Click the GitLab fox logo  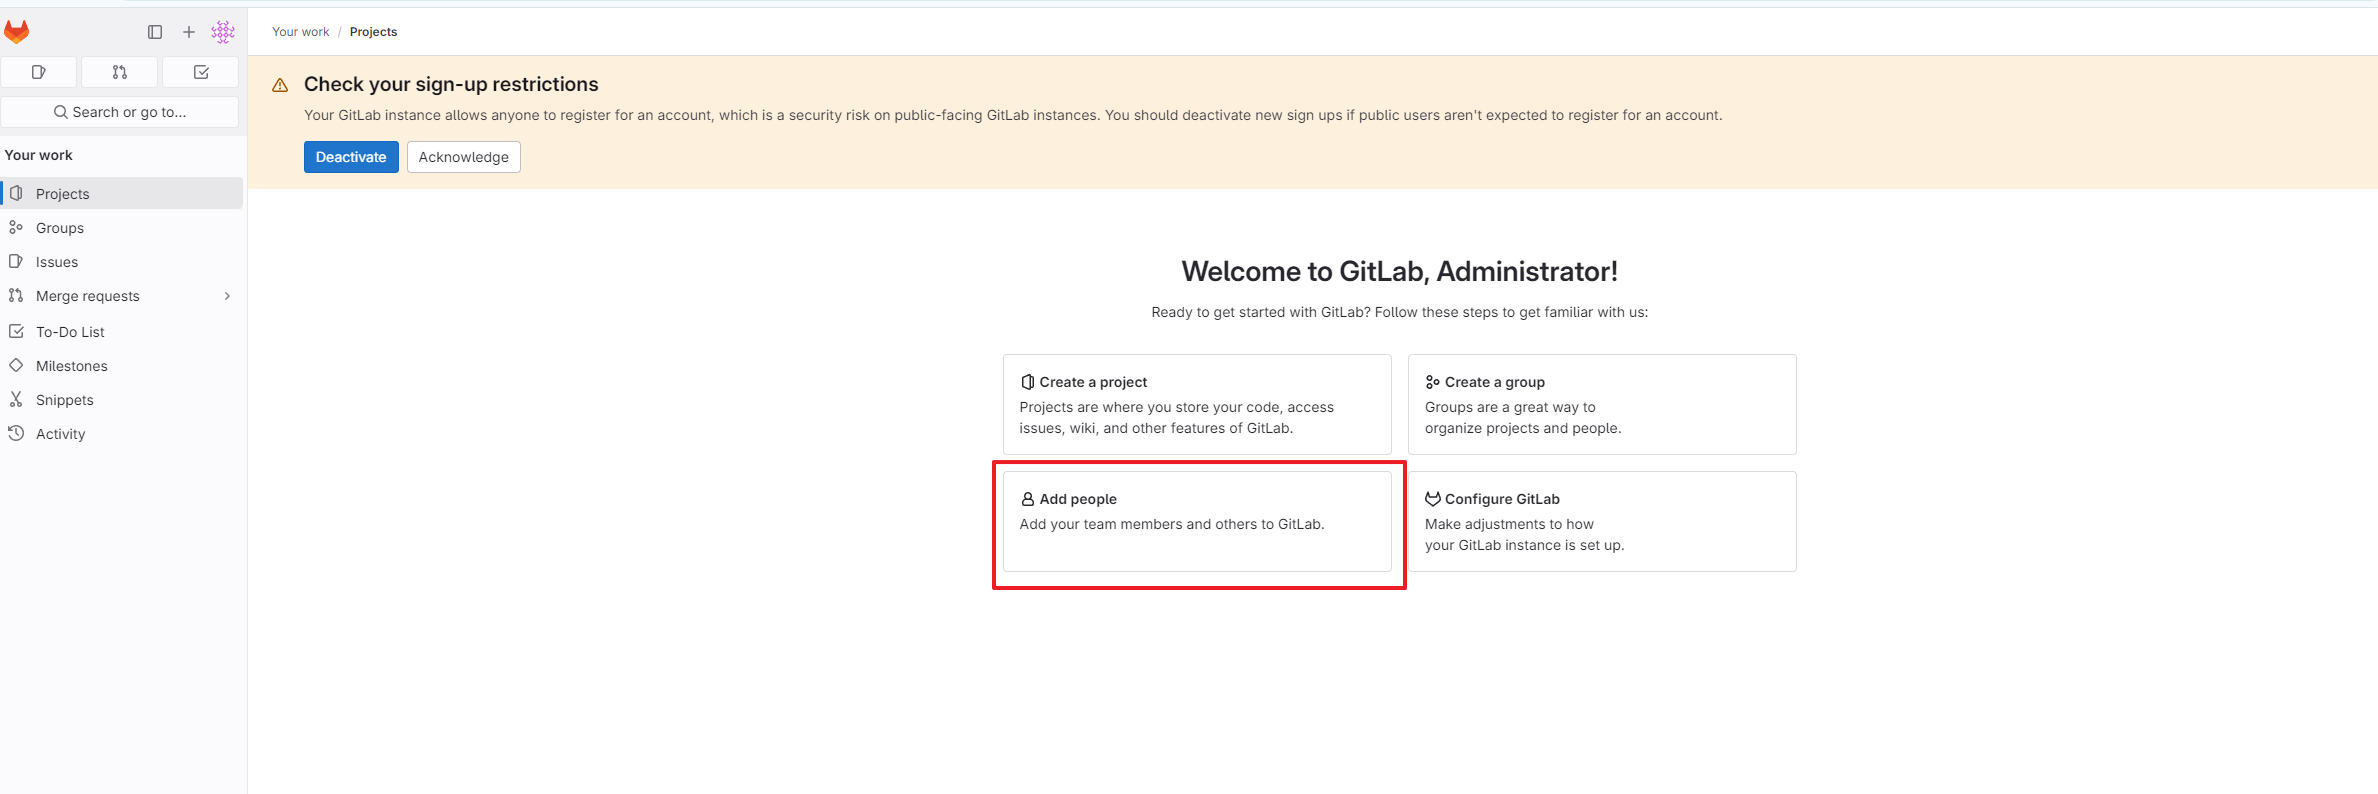[x=17, y=32]
